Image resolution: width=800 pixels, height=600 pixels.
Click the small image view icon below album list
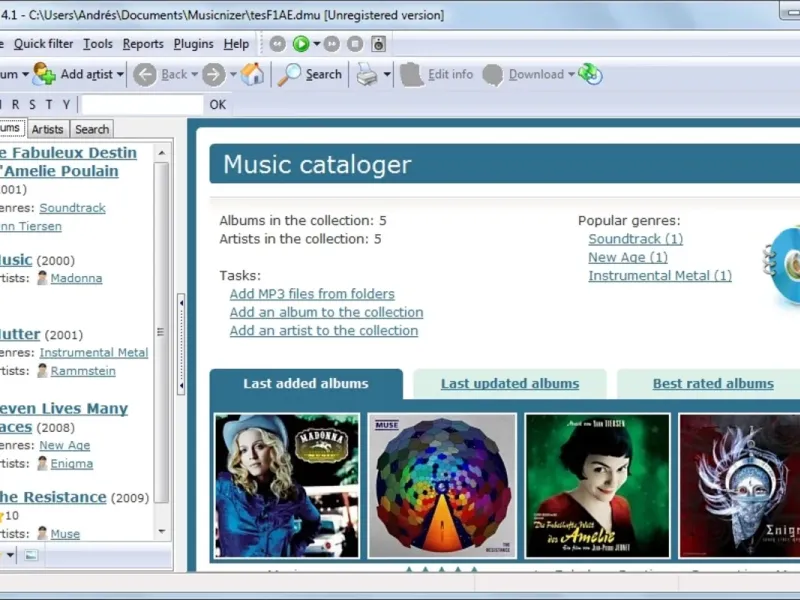pyautogui.click(x=31, y=555)
